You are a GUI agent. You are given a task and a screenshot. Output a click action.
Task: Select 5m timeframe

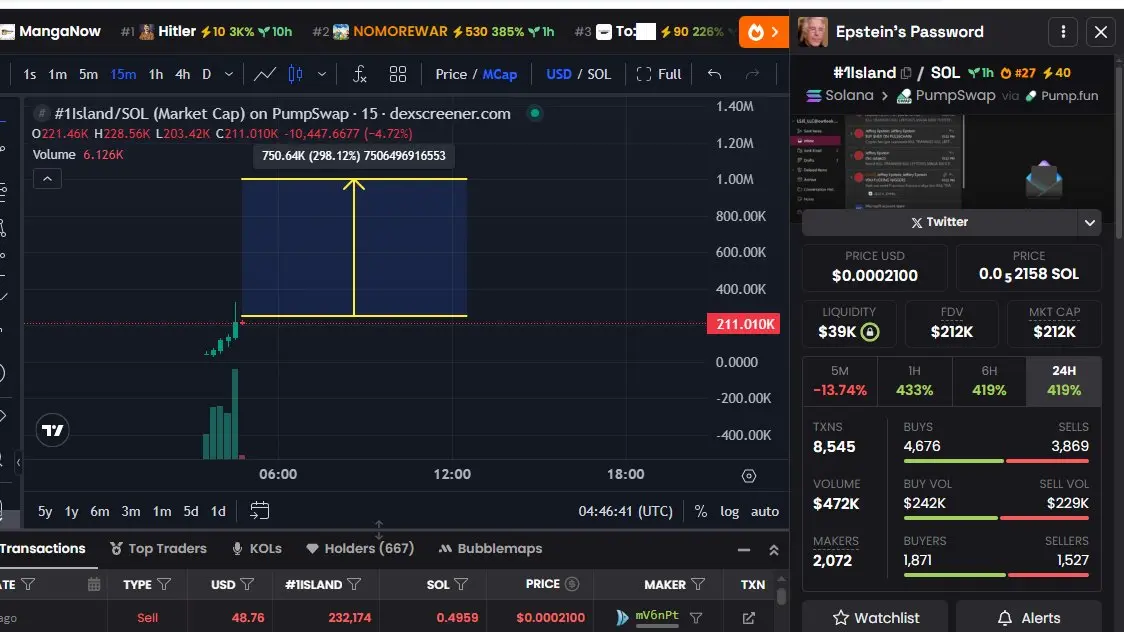[x=88, y=74]
